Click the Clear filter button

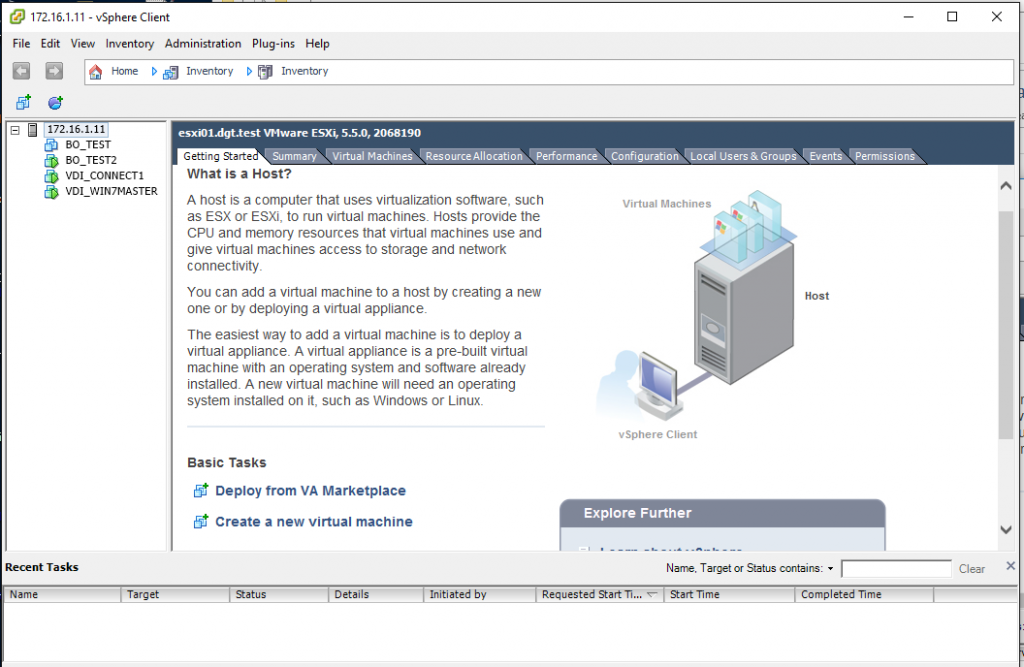[972, 569]
